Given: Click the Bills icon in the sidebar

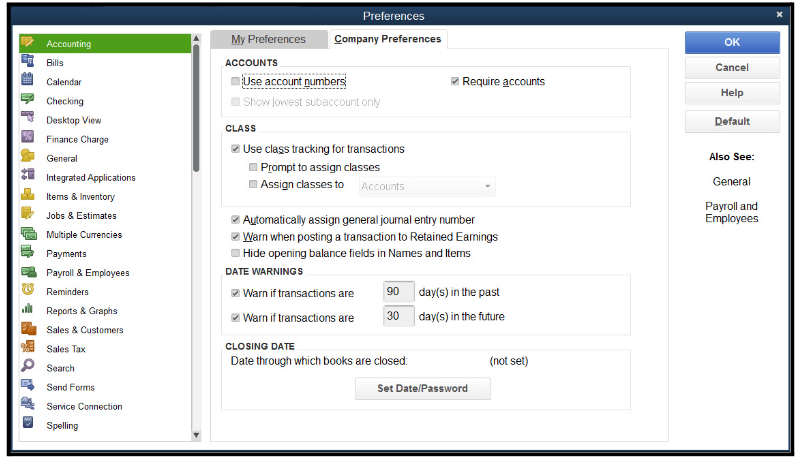Looking at the screenshot, I should coord(28,62).
